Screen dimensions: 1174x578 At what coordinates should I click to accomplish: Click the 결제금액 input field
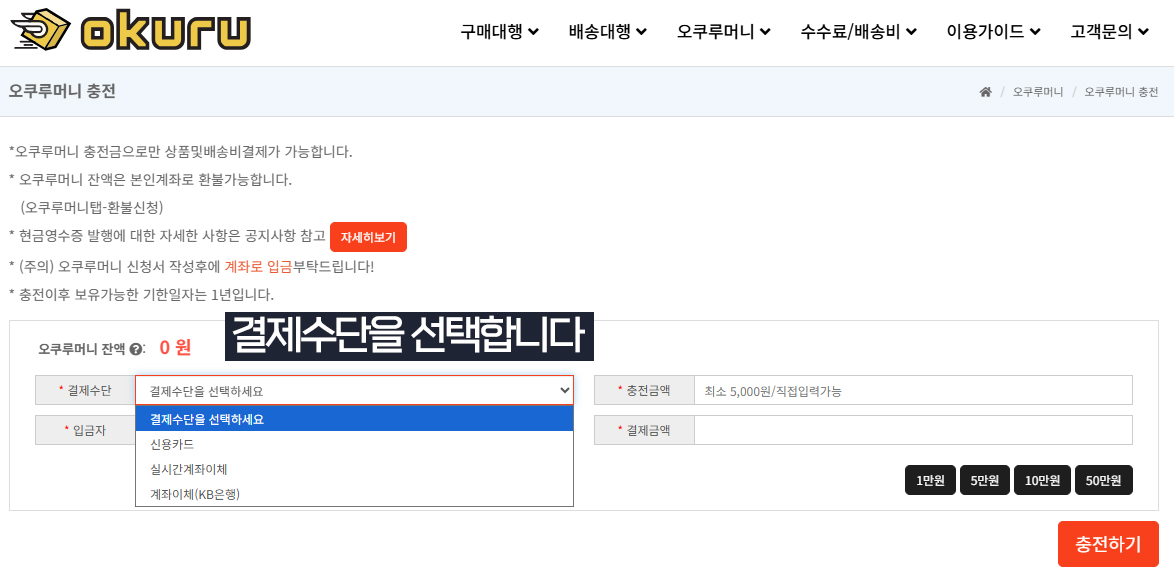(x=913, y=430)
